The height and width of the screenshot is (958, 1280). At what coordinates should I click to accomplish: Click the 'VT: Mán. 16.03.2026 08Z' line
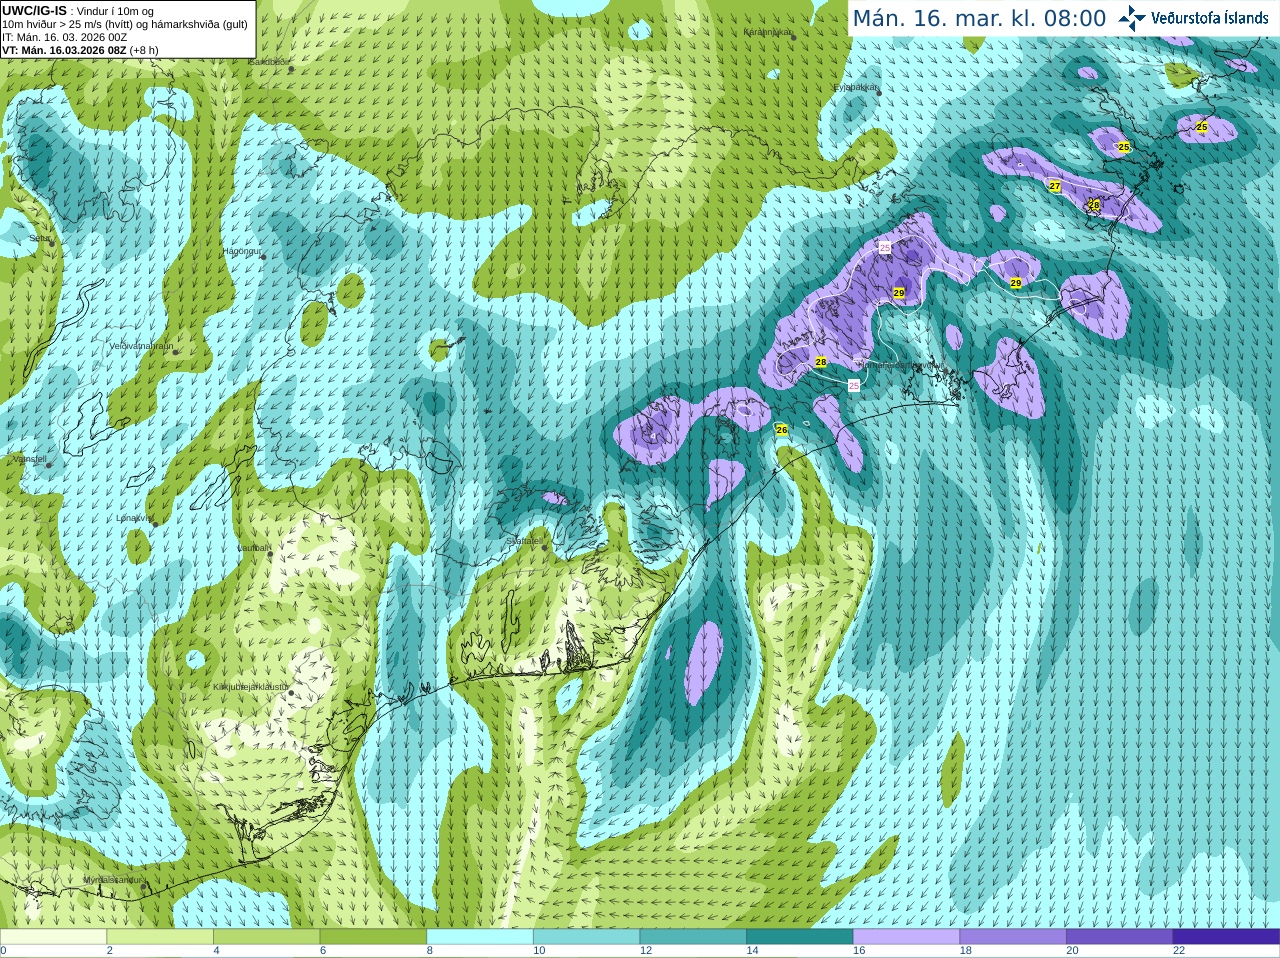tap(64, 50)
